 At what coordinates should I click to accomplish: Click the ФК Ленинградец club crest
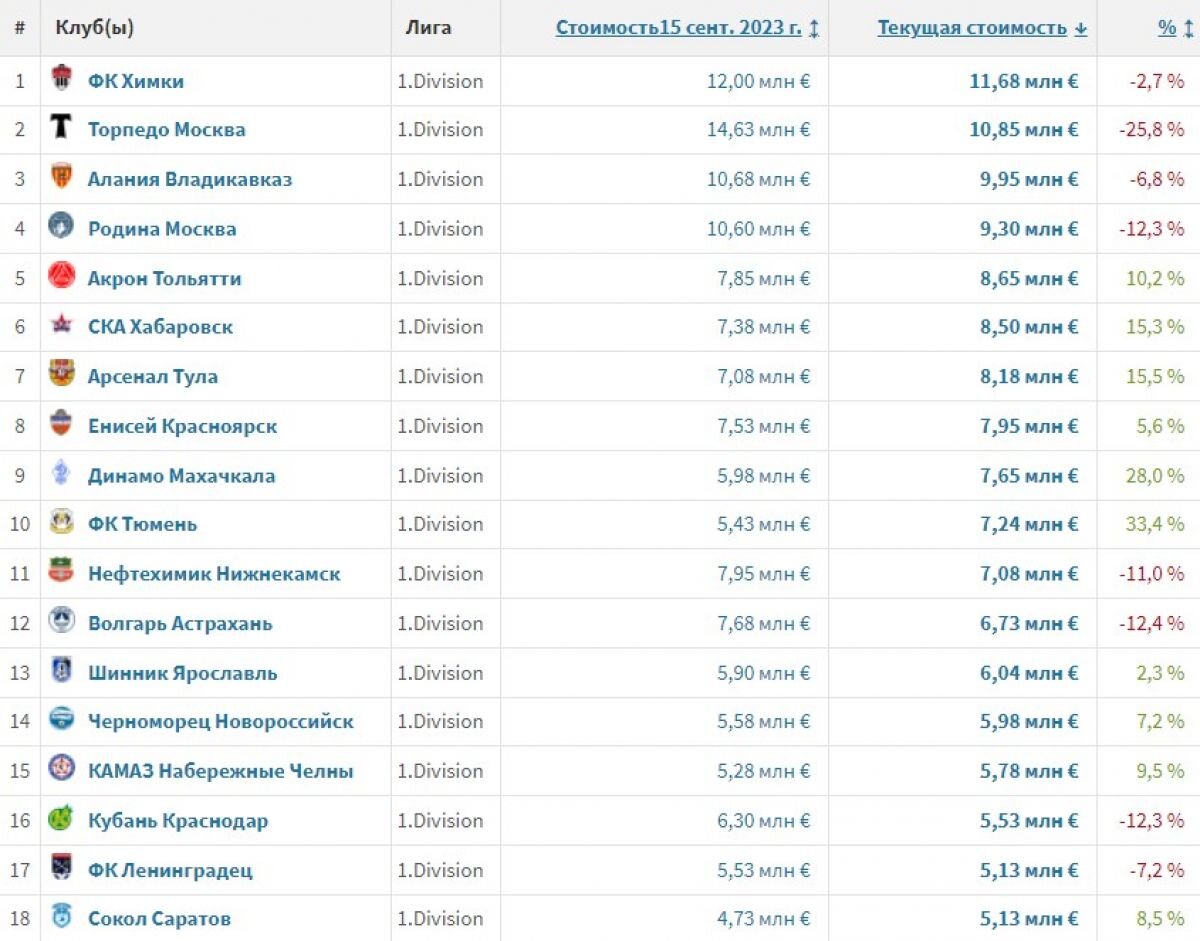pyautogui.click(x=61, y=867)
